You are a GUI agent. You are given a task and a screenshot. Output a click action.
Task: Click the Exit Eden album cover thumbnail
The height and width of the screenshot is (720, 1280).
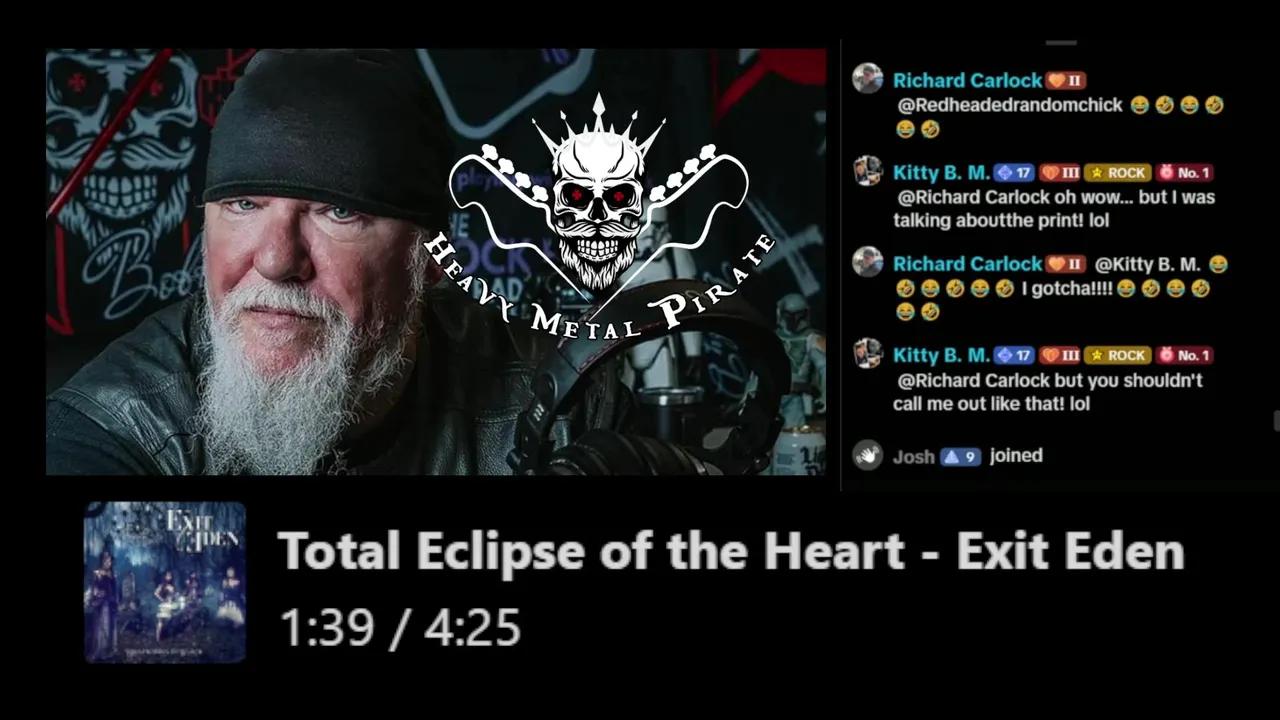pyautogui.click(x=165, y=582)
